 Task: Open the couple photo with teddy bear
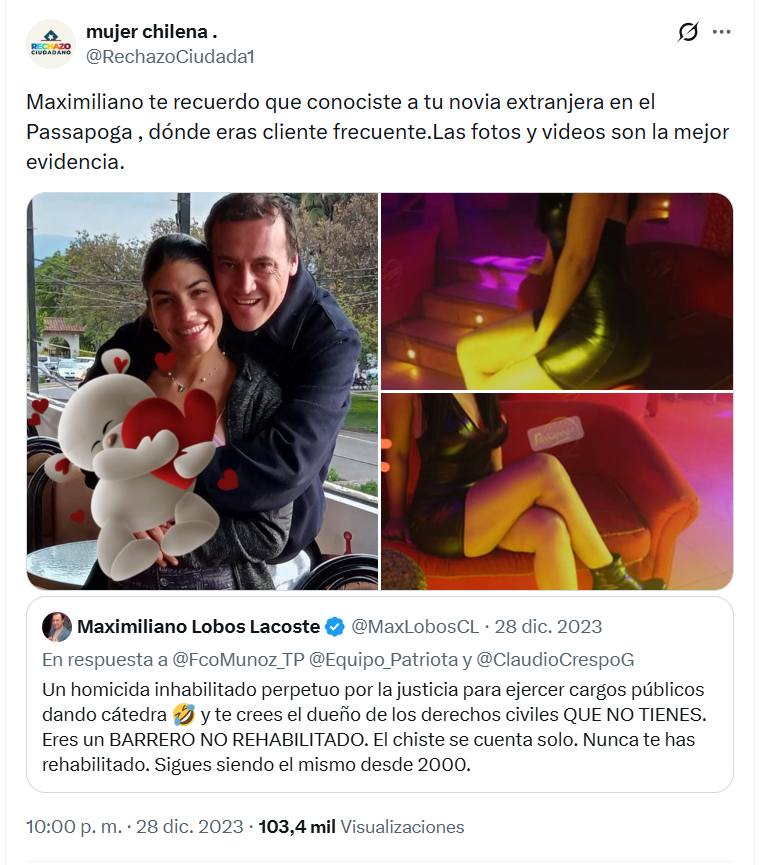[202, 391]
